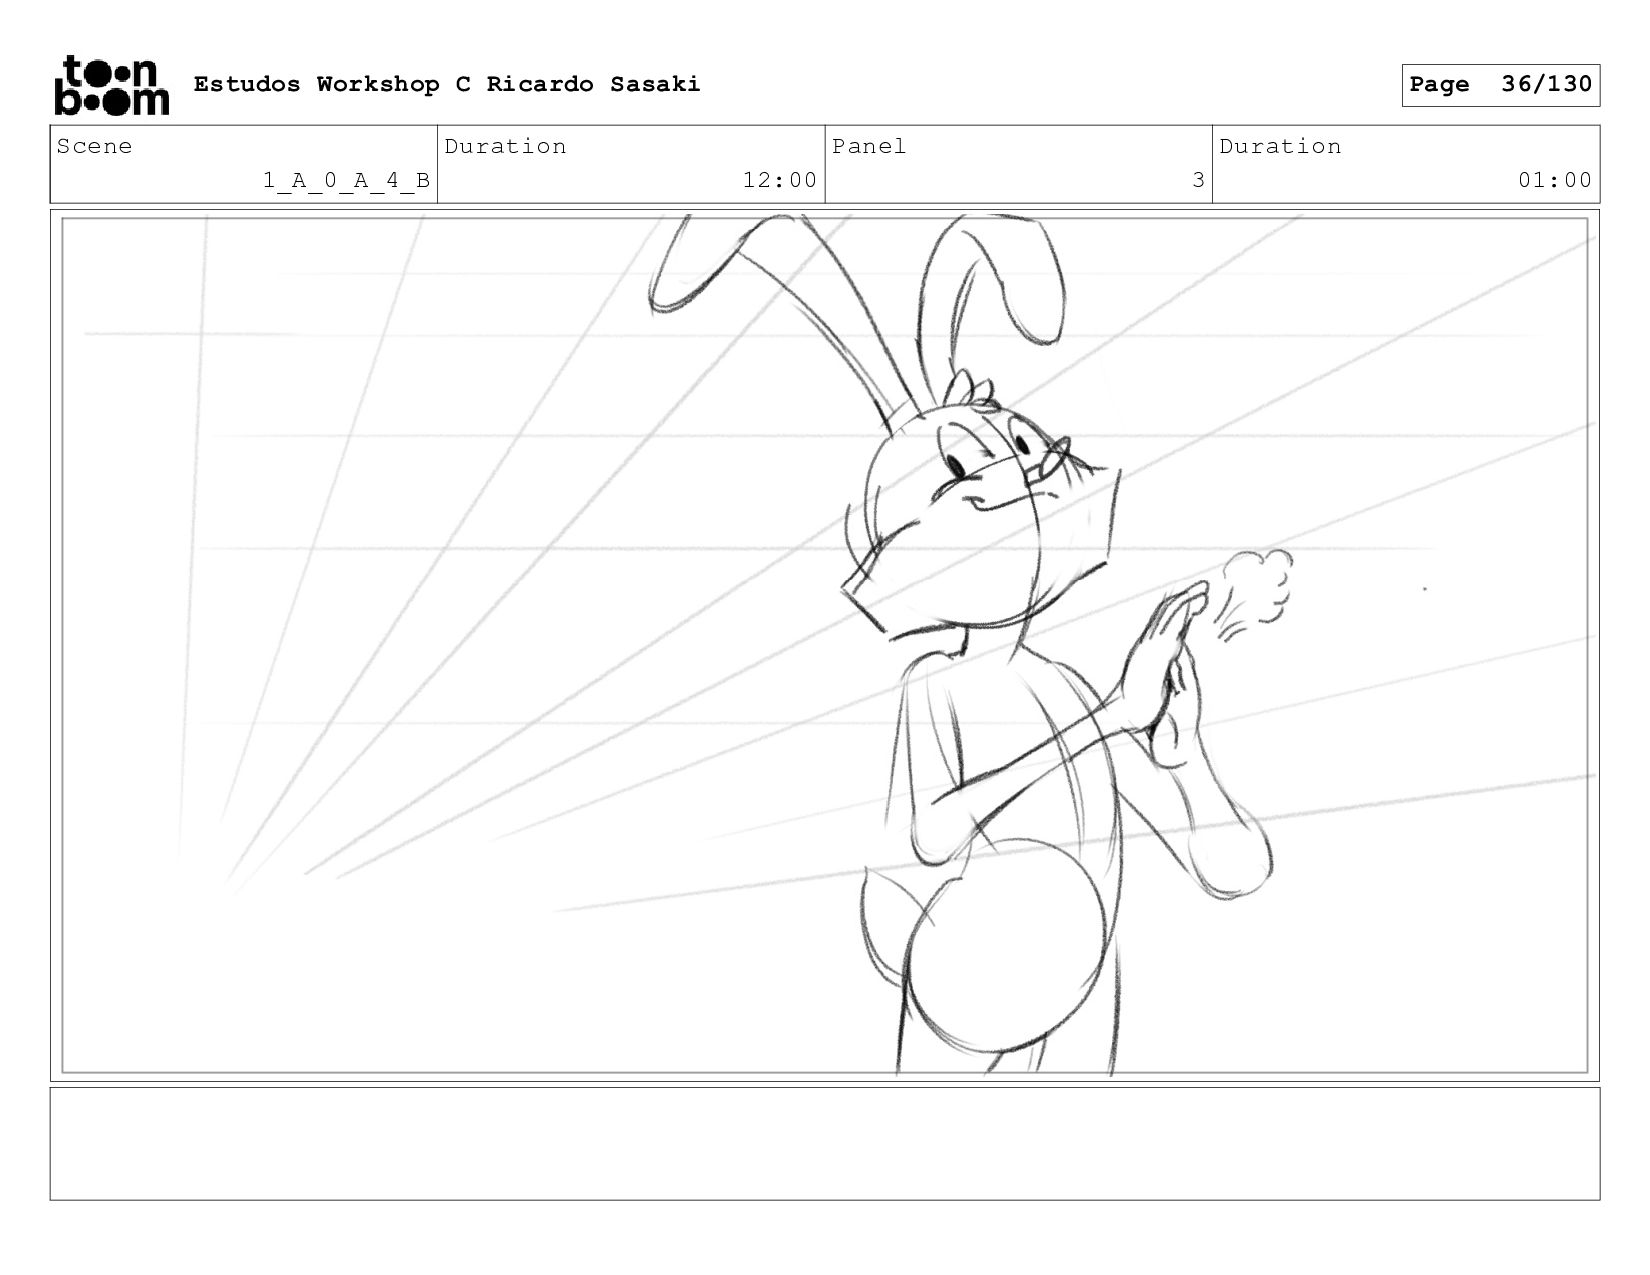Click the Toon Boom logo
The height and width of the screenshot is (1275, 1650).
click(x=111, y=85)
